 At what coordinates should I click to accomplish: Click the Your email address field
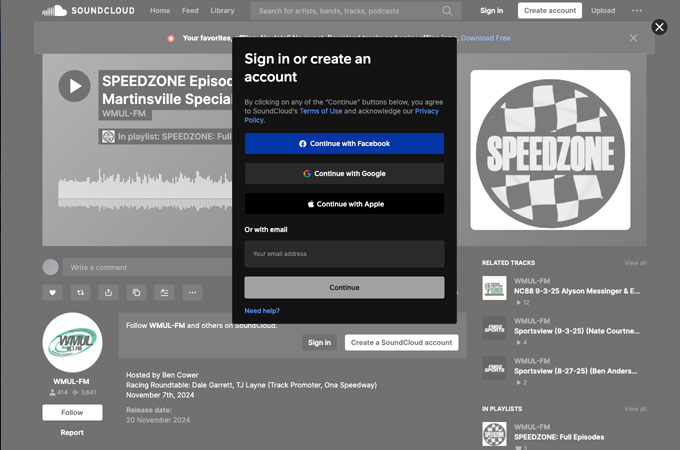[x=344, y=254]
